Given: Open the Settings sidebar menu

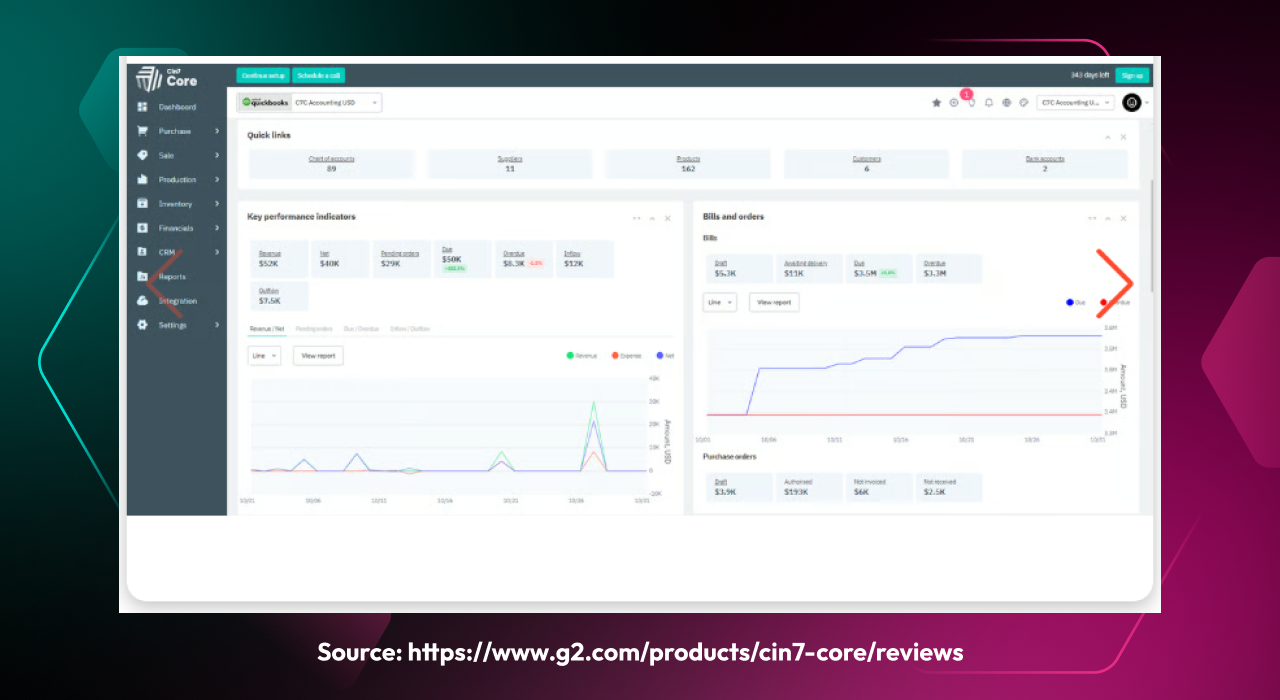Looking at the screenshot, I should point(177,325).
